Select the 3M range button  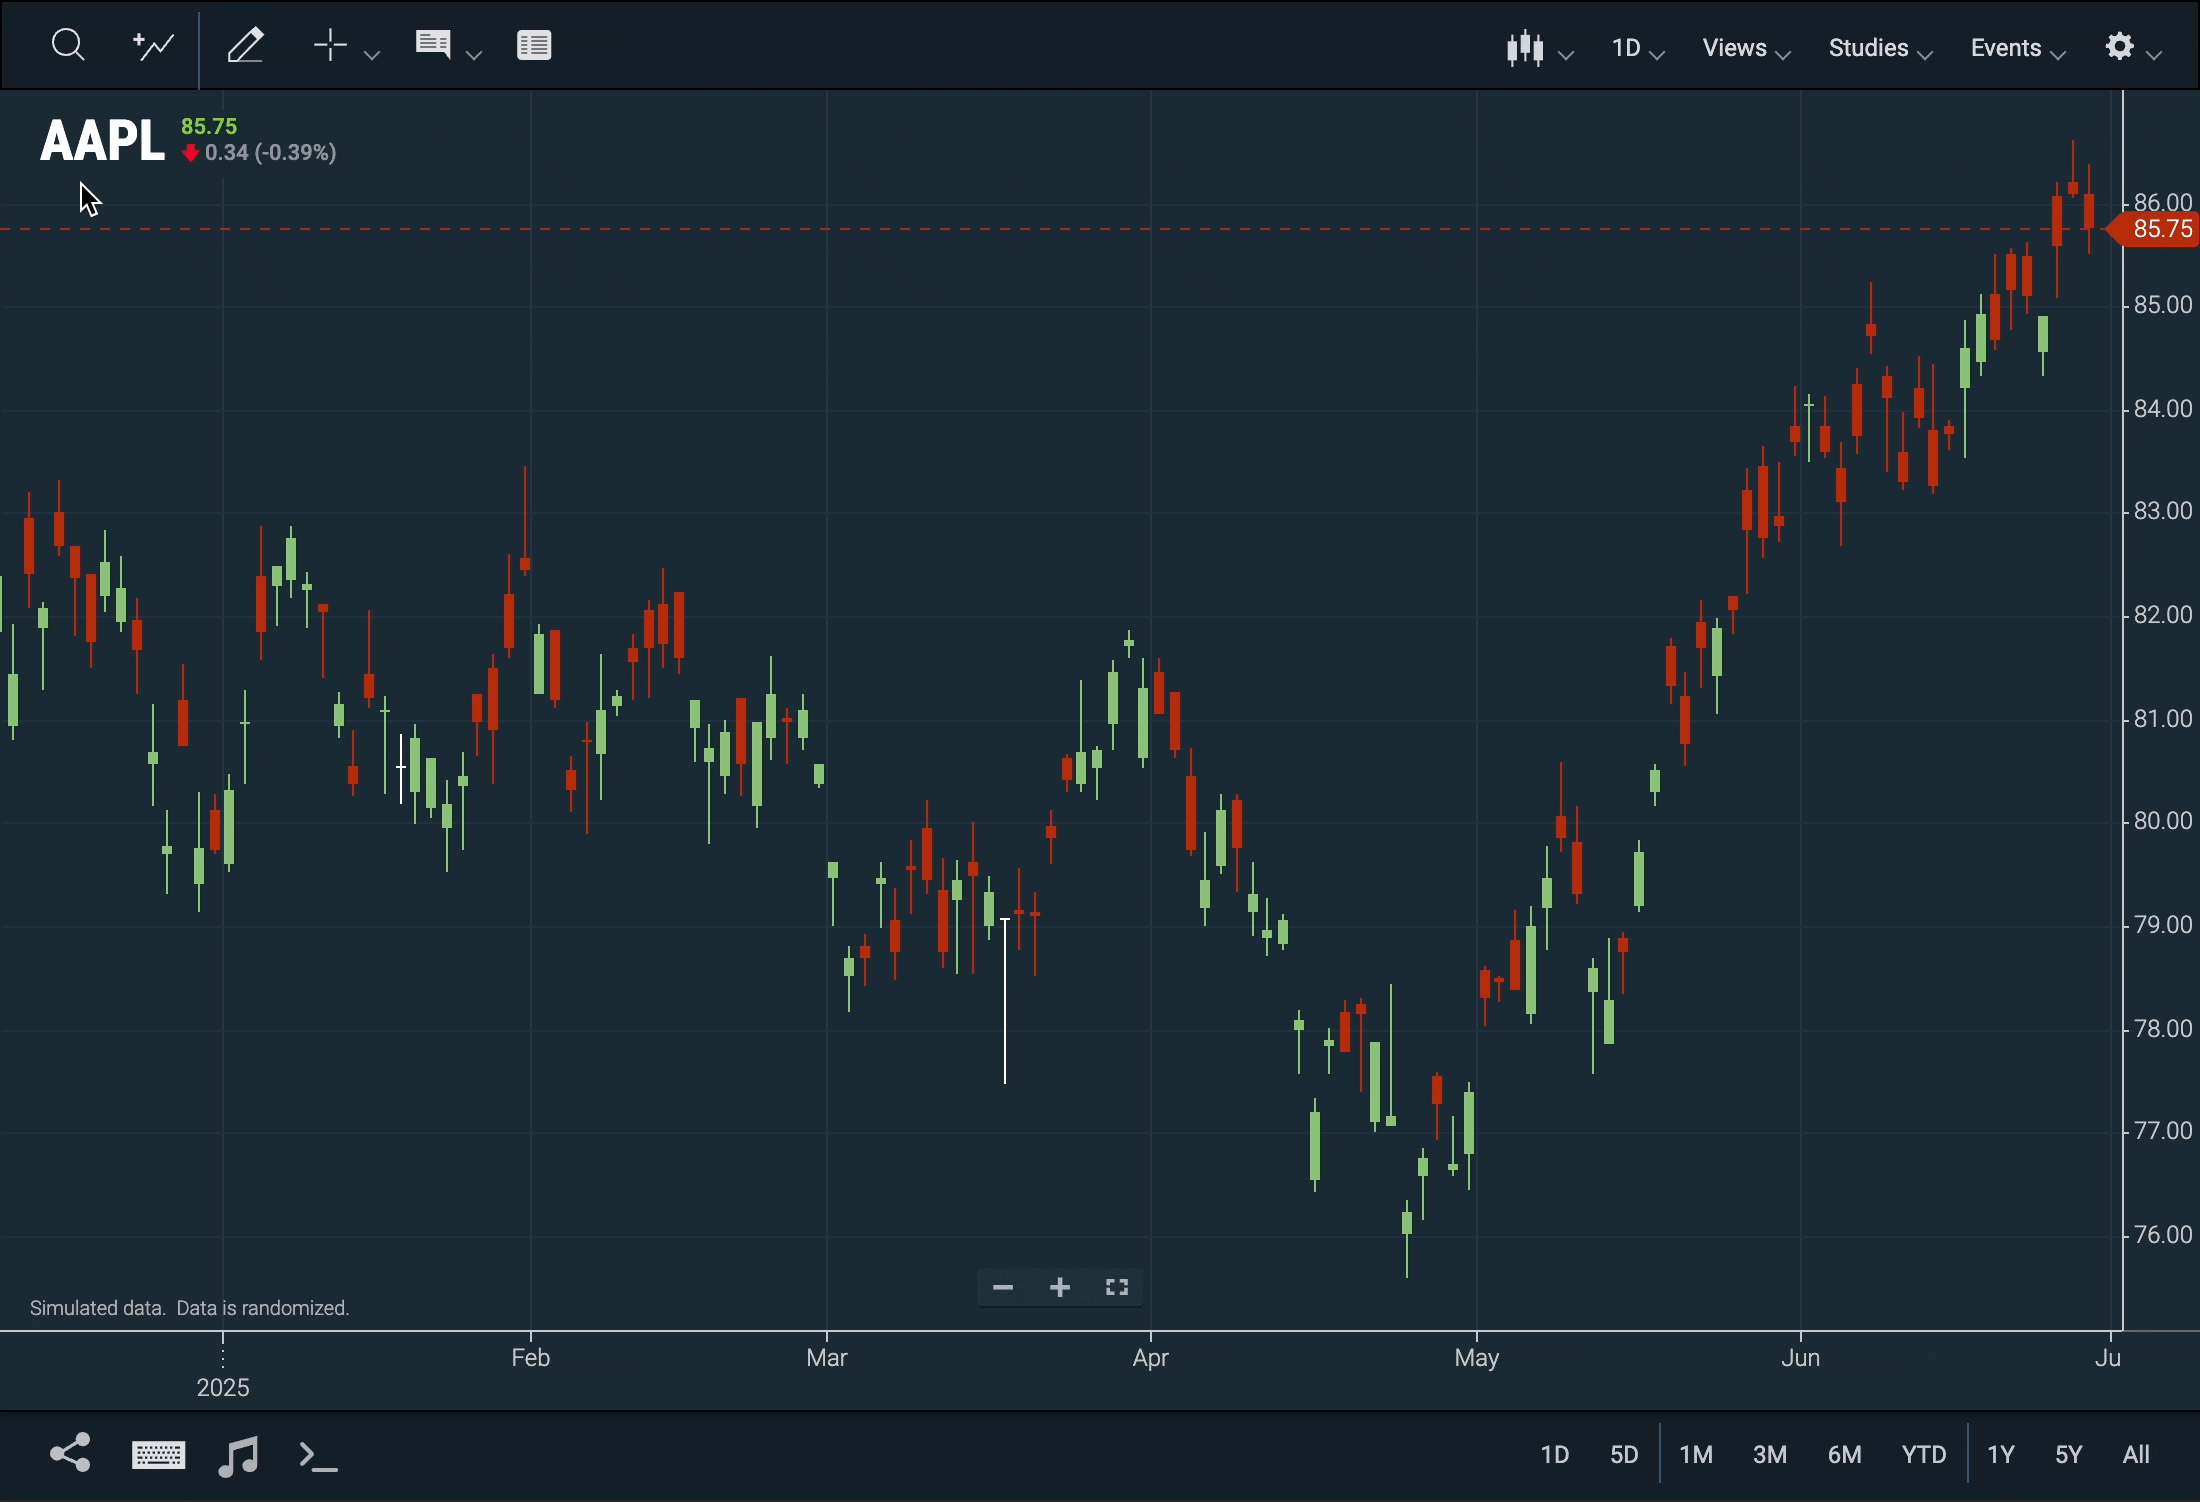pos(1772,1455)
